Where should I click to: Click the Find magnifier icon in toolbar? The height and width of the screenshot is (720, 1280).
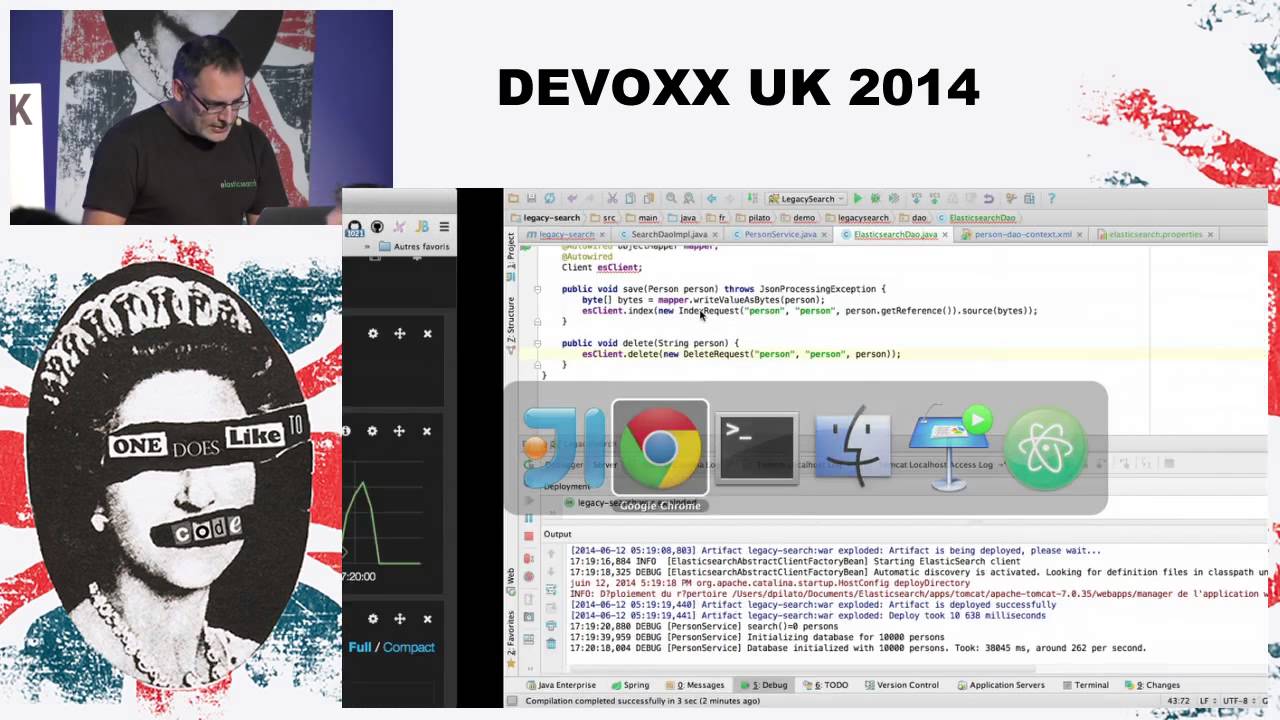(672, 199)
